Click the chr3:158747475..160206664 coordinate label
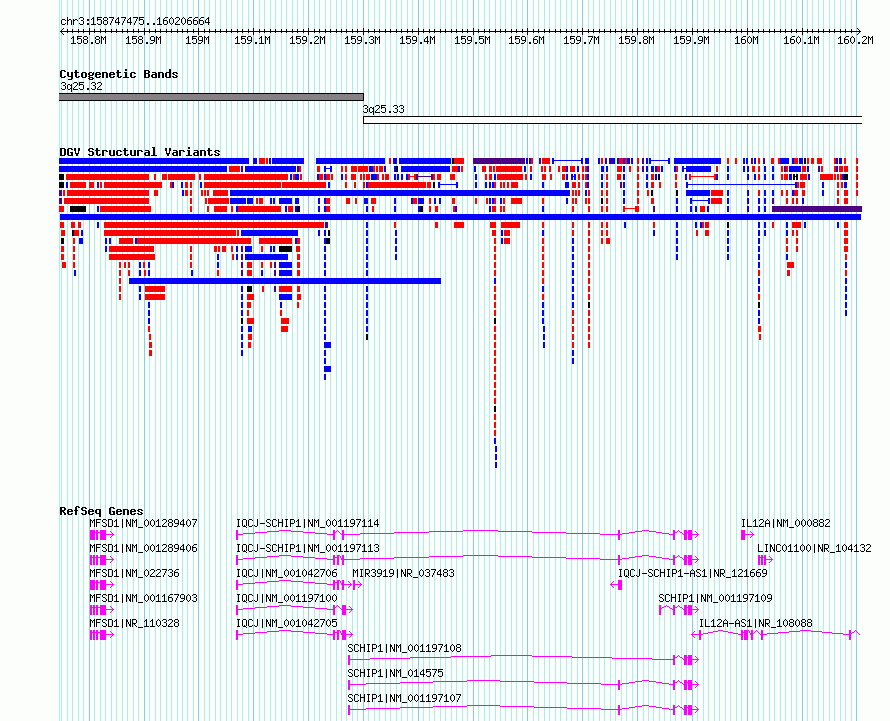Image resolution: width=890 pixels, height=721 pixels. (135, 21)
